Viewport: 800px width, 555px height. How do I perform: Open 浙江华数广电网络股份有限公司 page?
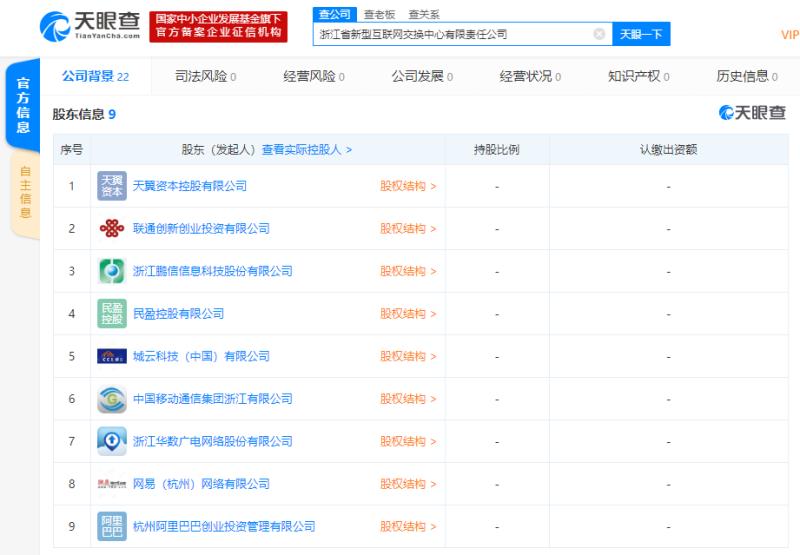point(213,441)
